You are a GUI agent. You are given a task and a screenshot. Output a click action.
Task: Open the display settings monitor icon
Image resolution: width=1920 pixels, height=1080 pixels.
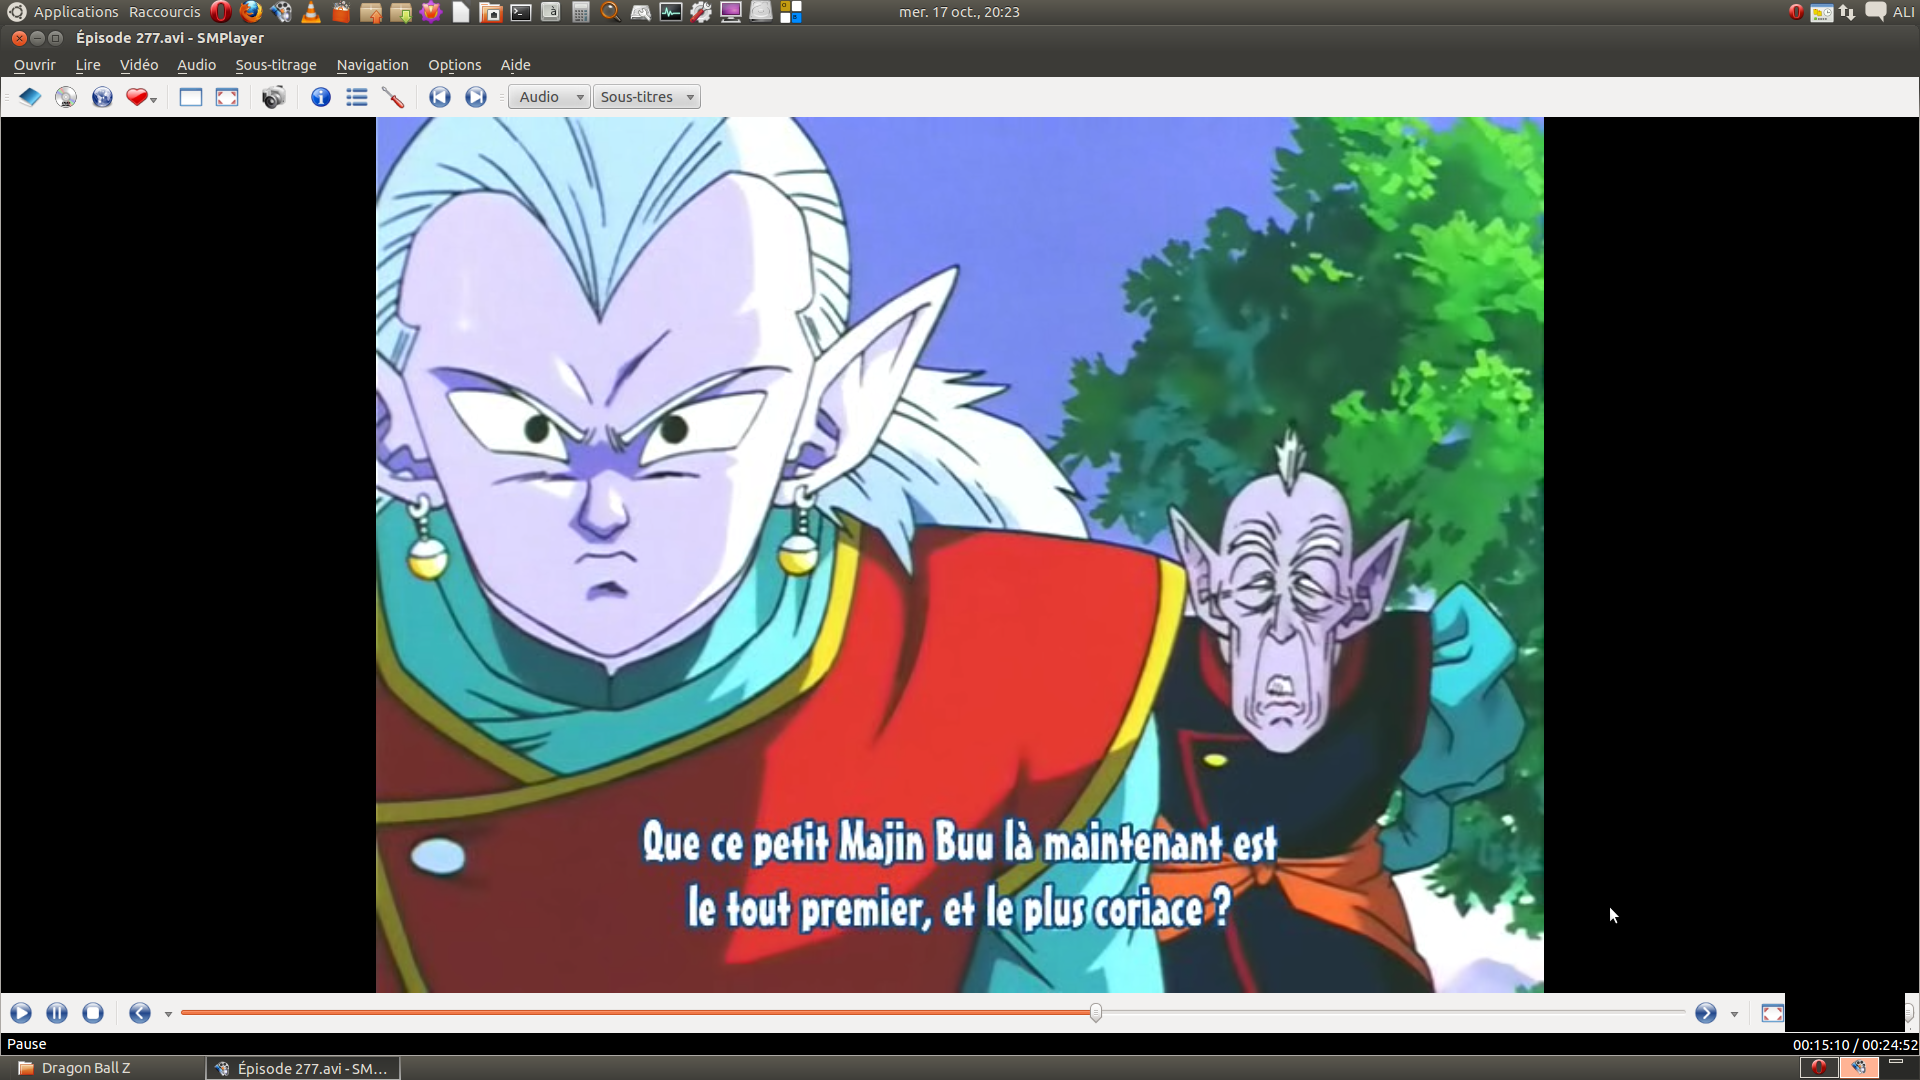tap(731, 12)
